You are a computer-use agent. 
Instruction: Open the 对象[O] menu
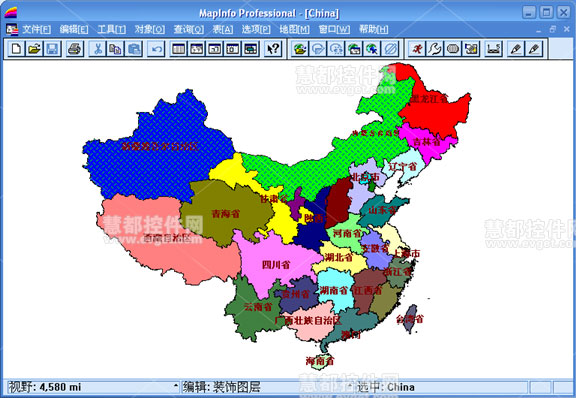150,29
